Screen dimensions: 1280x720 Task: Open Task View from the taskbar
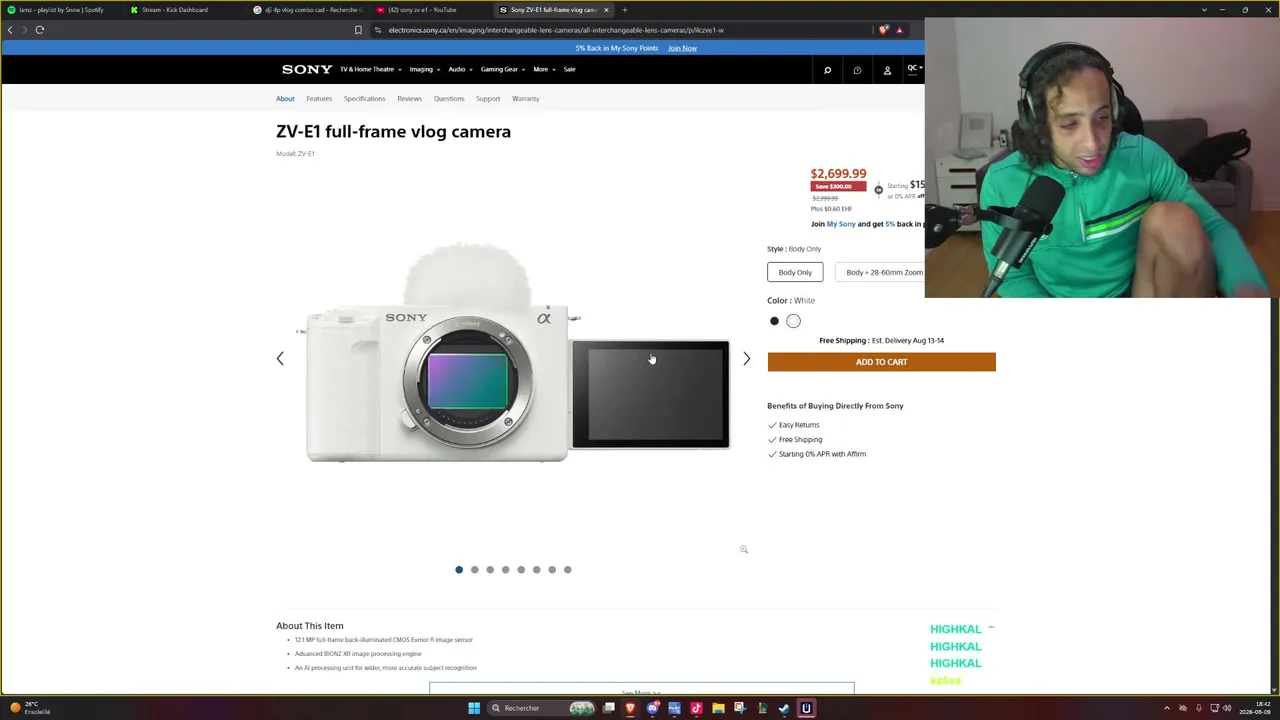click(608, 708)
